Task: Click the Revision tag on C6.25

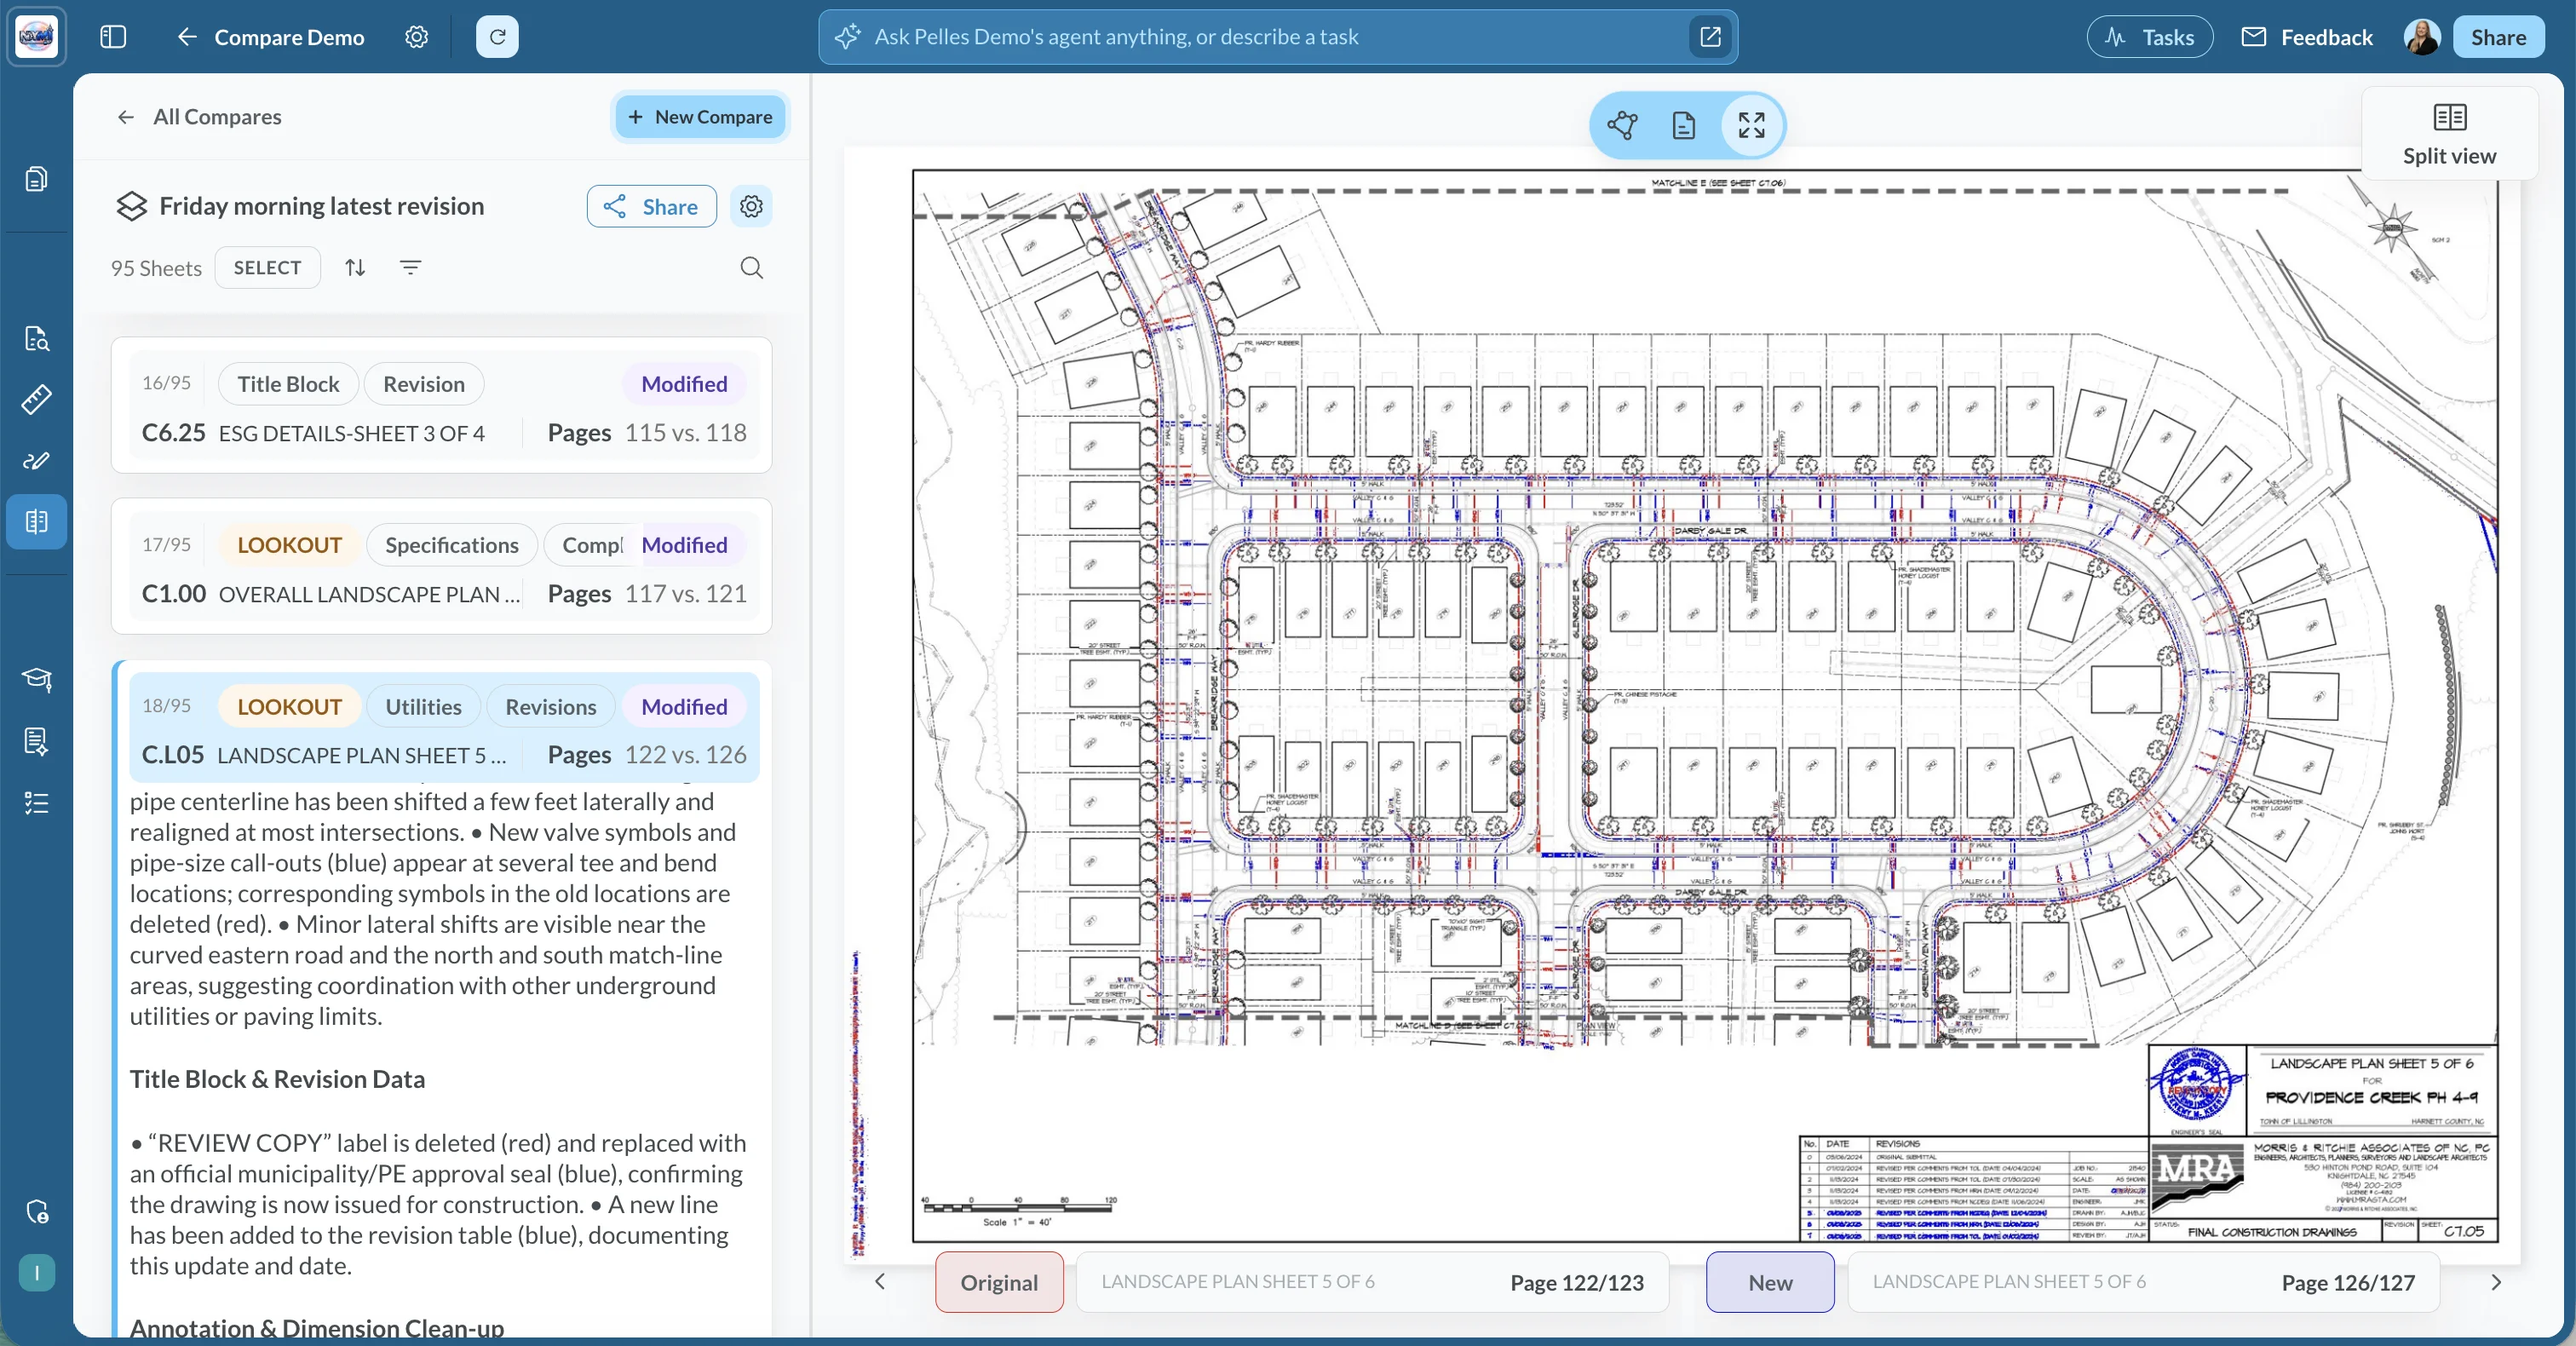Action: point(424,384)
